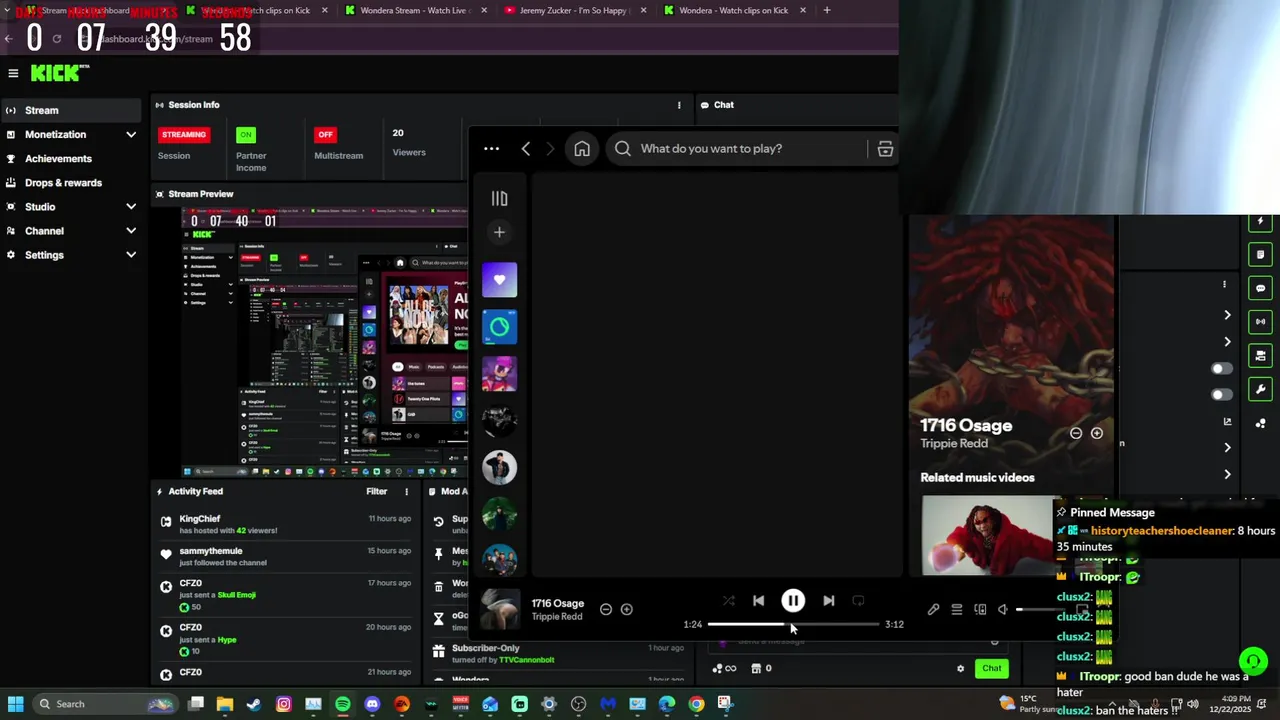Screen dimensions: 1280x720
Task: Create a new playlist with plus button
Action: 499,232
